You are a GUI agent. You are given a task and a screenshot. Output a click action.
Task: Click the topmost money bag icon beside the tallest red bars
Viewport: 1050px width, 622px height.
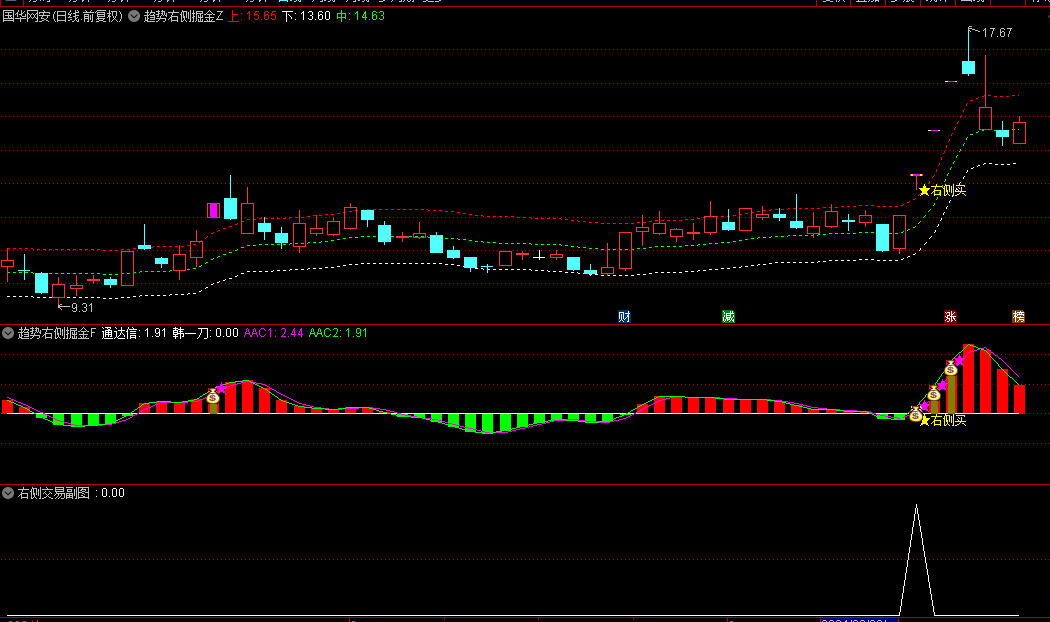coord(951,368)
